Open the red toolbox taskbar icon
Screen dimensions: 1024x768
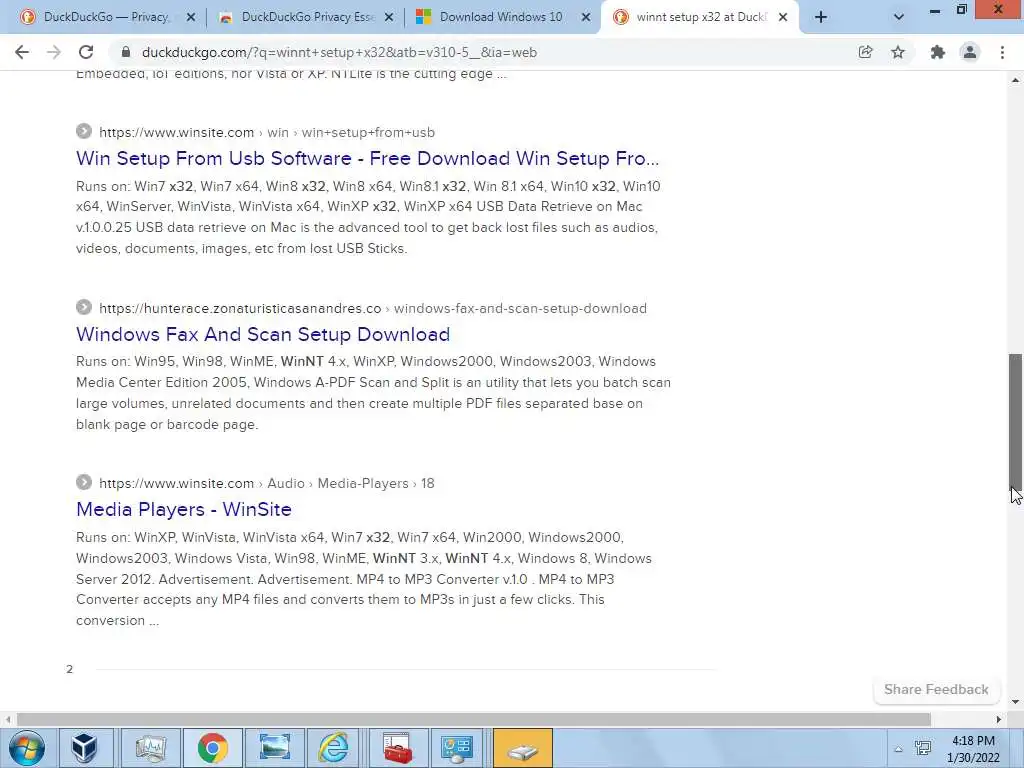click(398, 748)
